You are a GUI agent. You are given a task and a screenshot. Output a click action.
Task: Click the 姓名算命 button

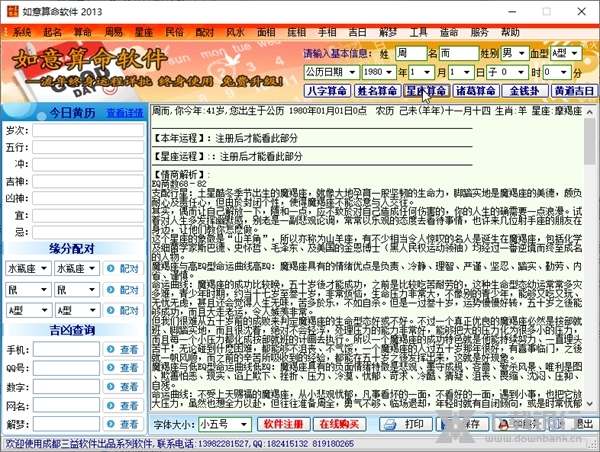coord(377,91)
